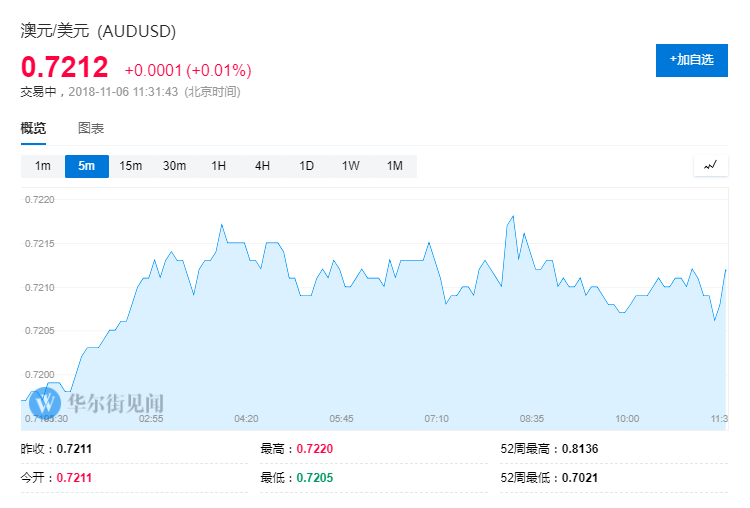Show the 1W weekly chart
This screenshot has width=750, height=508.
tap(351, 166)
